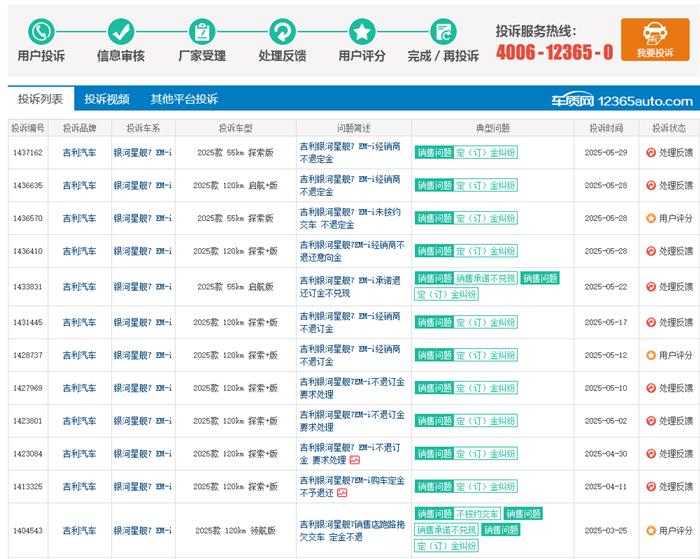
Task: Click the 处理反馈 status icon for complaint 1437162
Action: tap(651, 153)
